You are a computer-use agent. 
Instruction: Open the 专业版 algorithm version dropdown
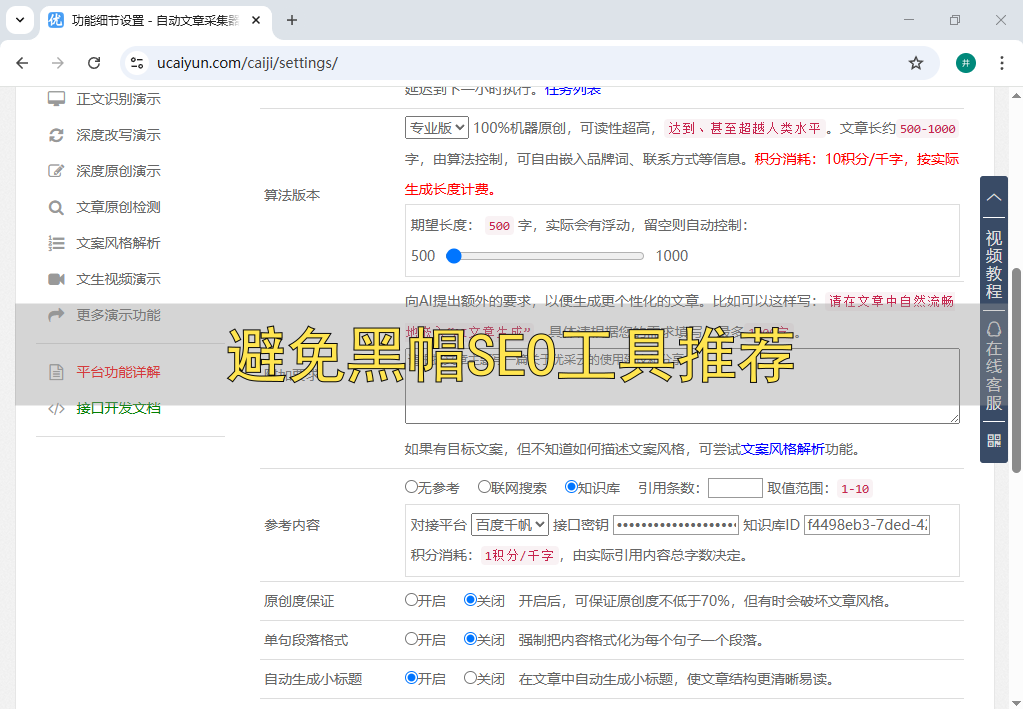pyautogui.click(x=436, y=127)
